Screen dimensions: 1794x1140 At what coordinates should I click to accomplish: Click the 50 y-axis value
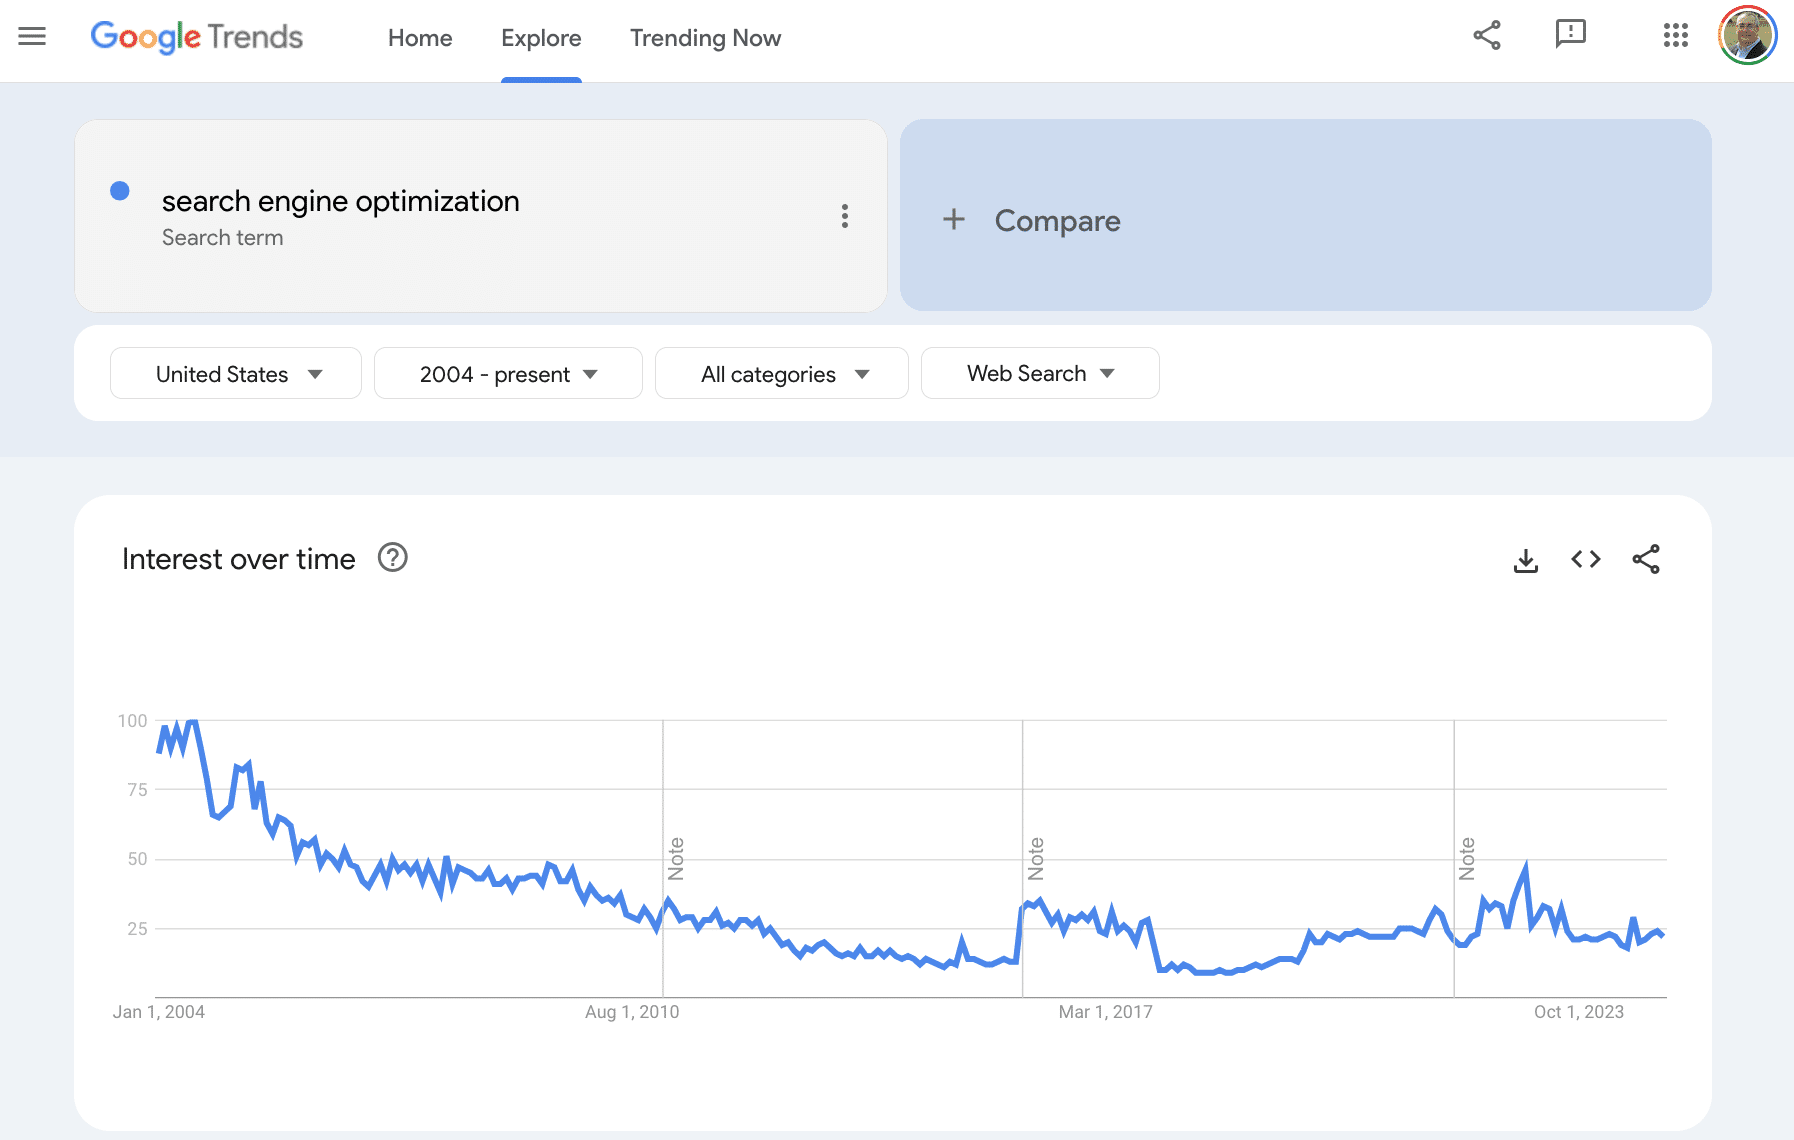coord(137,859)
